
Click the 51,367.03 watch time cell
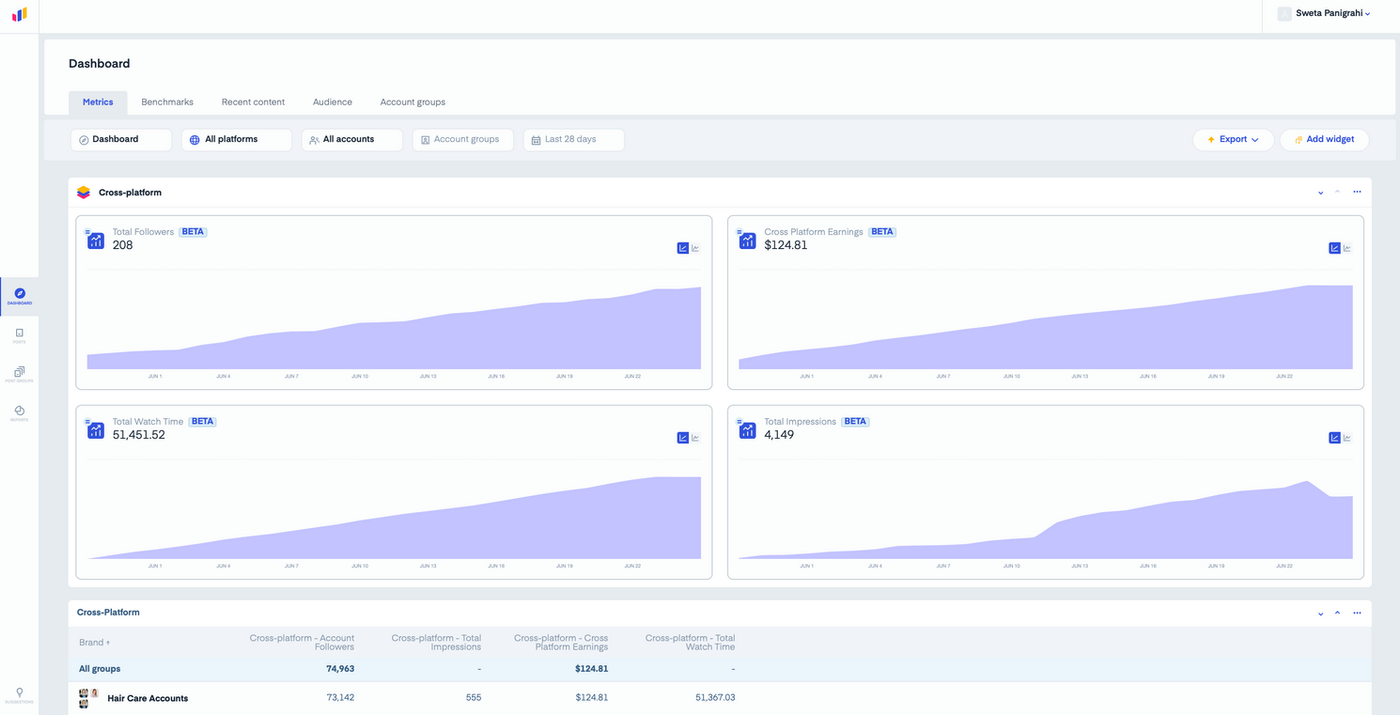coord(713,697)
